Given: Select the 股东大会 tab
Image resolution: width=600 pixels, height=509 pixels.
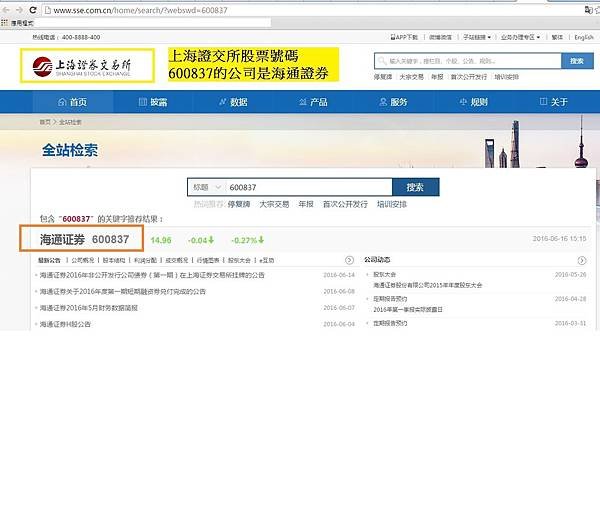Looking at the screenshot, I should tap(239, 260).
